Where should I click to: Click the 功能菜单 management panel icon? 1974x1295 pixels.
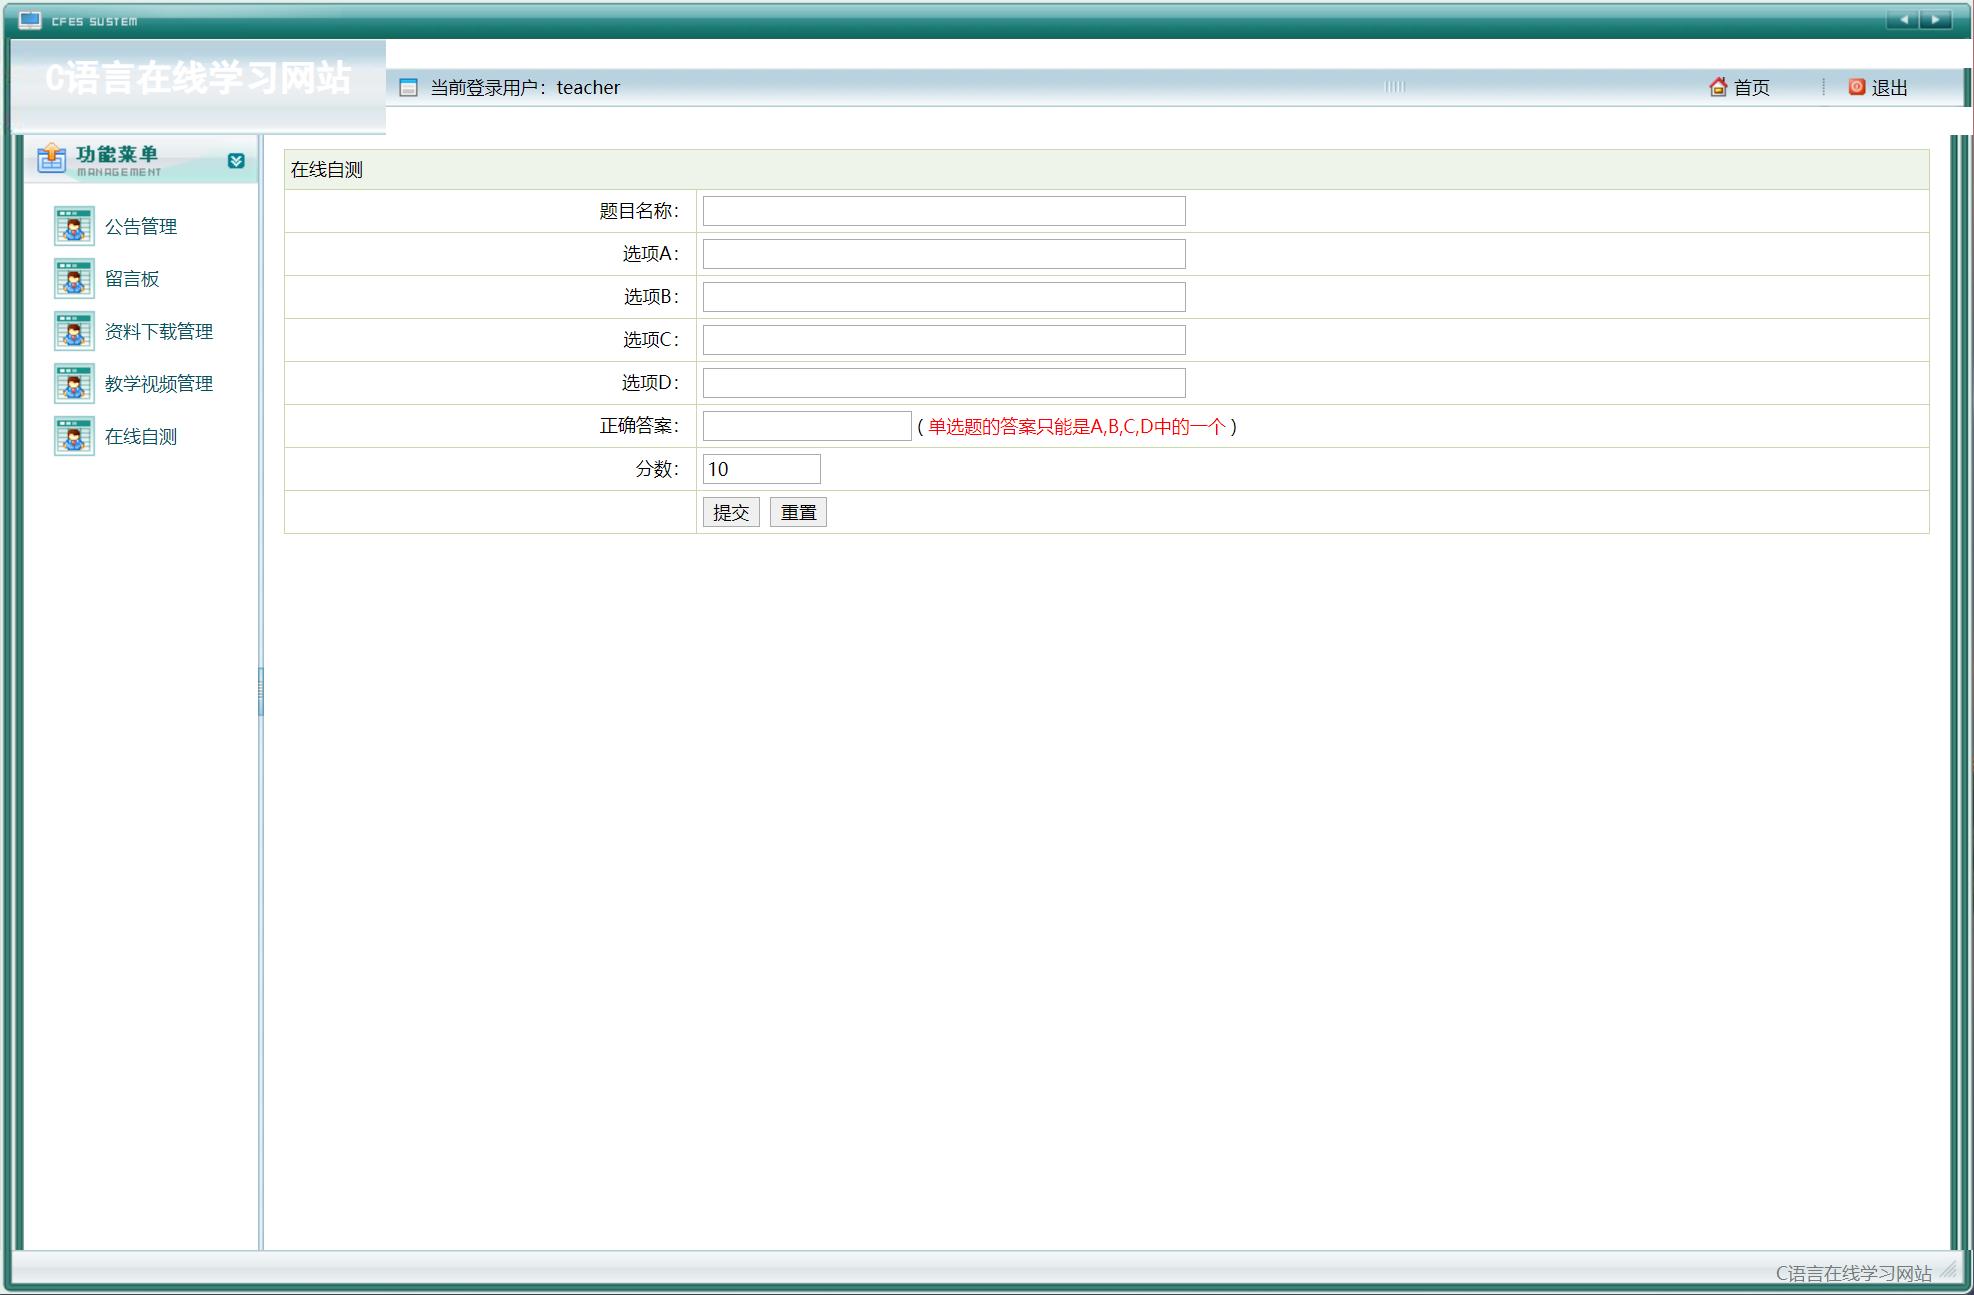pyautogui.click(x=51, y=158)
